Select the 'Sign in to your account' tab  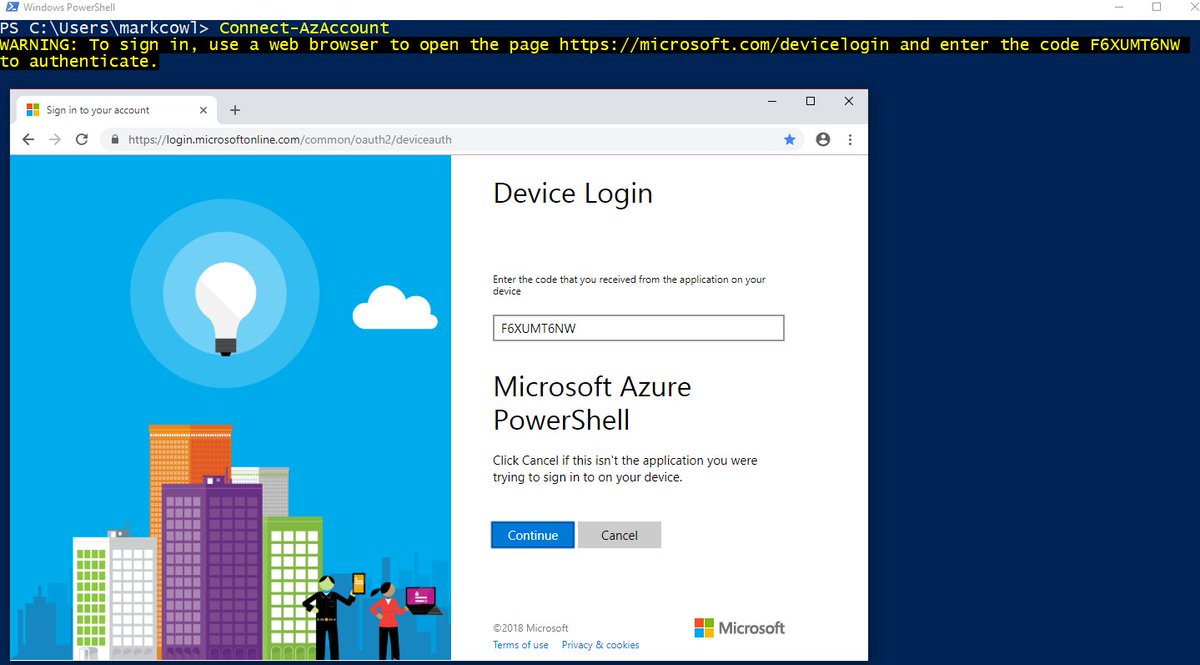click(116, 110)
